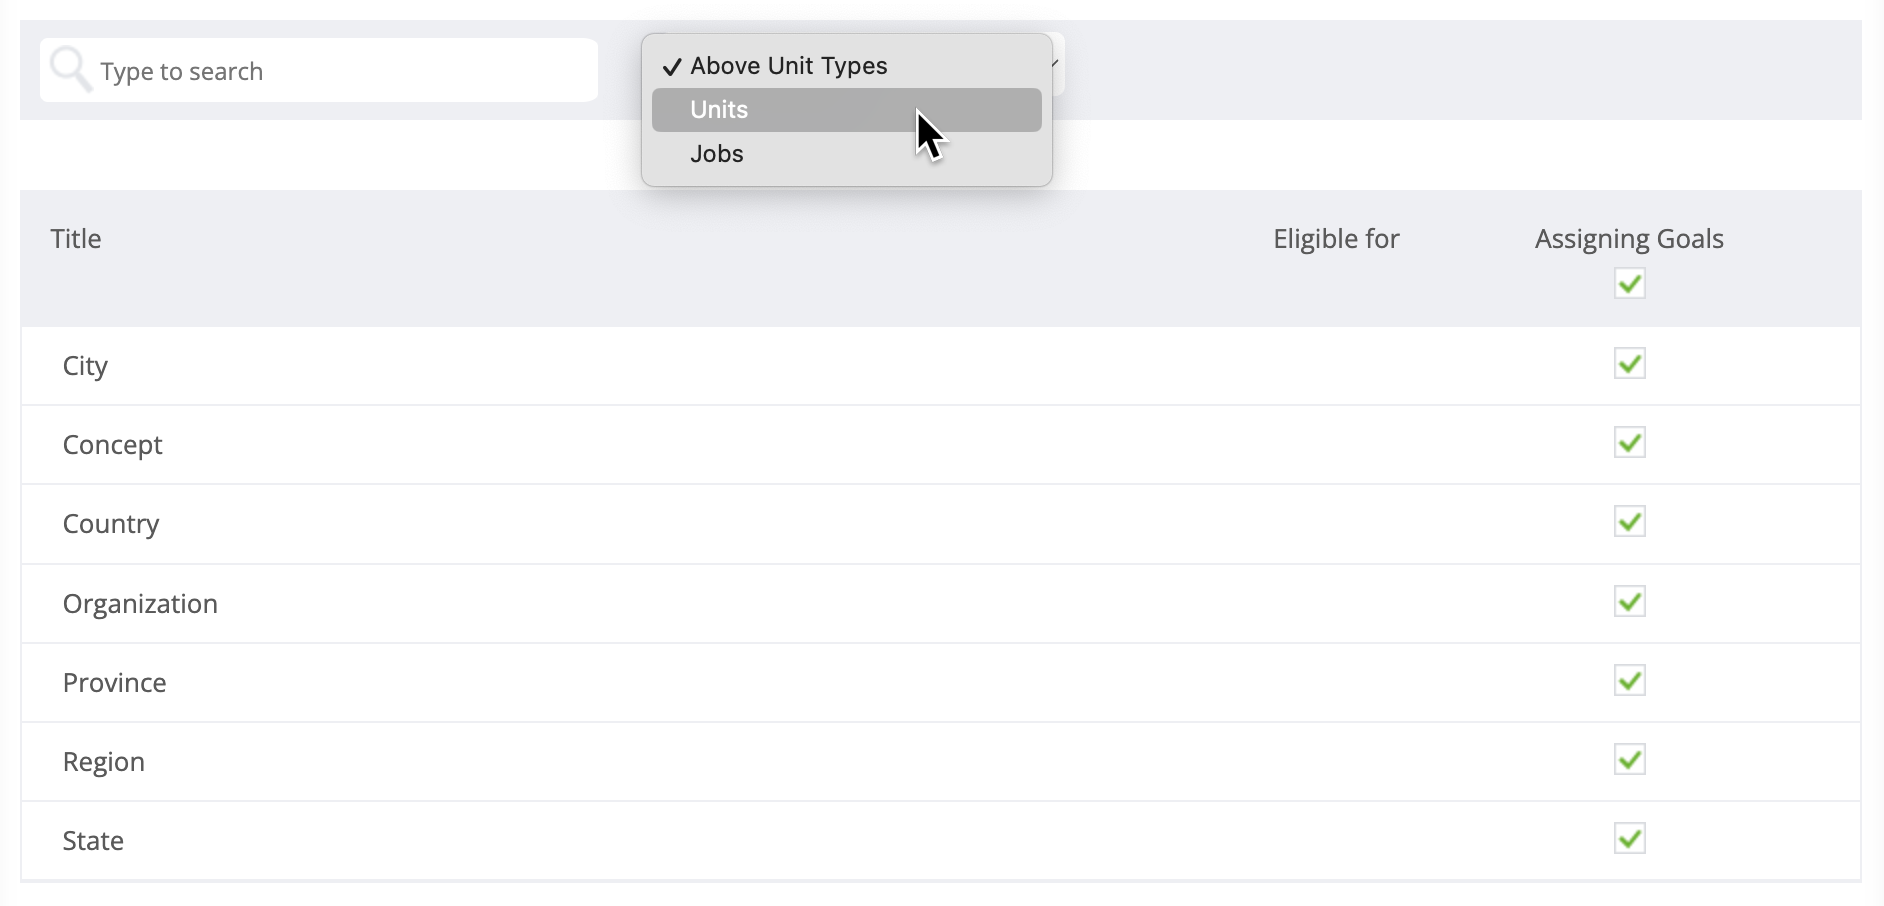Select the City row title

[85, 366]
